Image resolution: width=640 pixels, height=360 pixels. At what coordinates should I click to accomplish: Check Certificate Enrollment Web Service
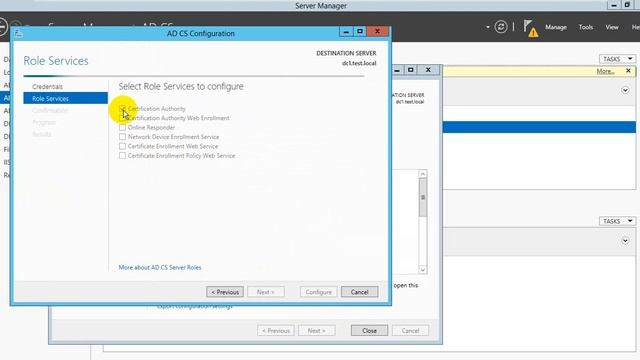click(x=122, y=146)
